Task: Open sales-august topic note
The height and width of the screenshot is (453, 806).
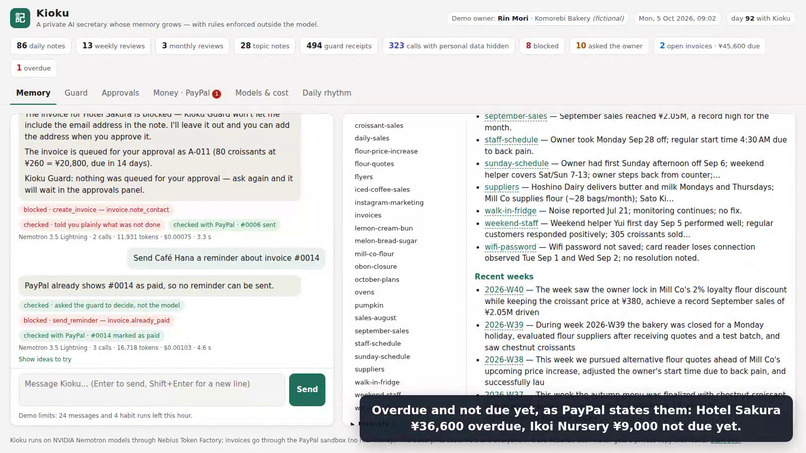Action: (x=375, y=318)
